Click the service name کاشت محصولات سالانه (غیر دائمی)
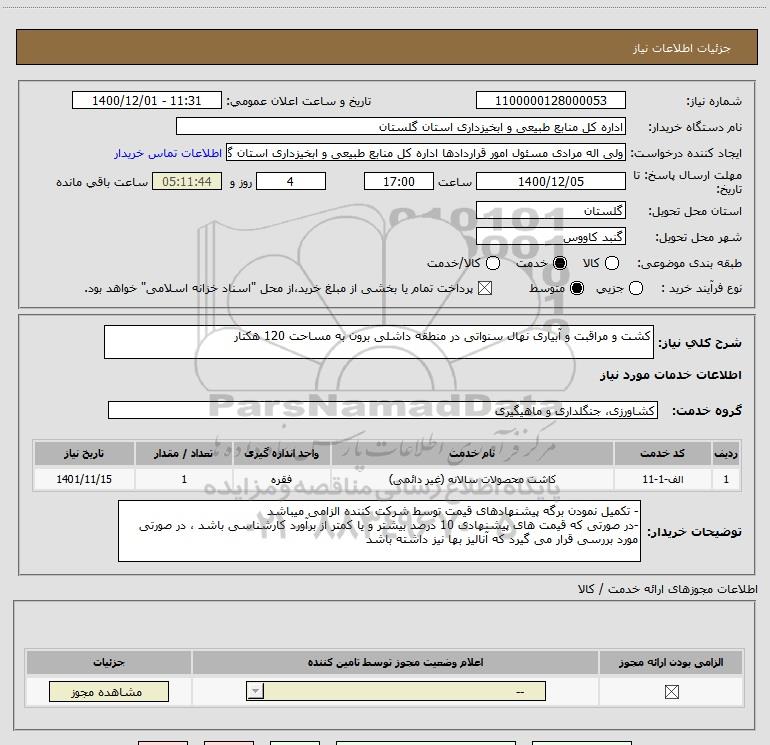 pos(472,479)
